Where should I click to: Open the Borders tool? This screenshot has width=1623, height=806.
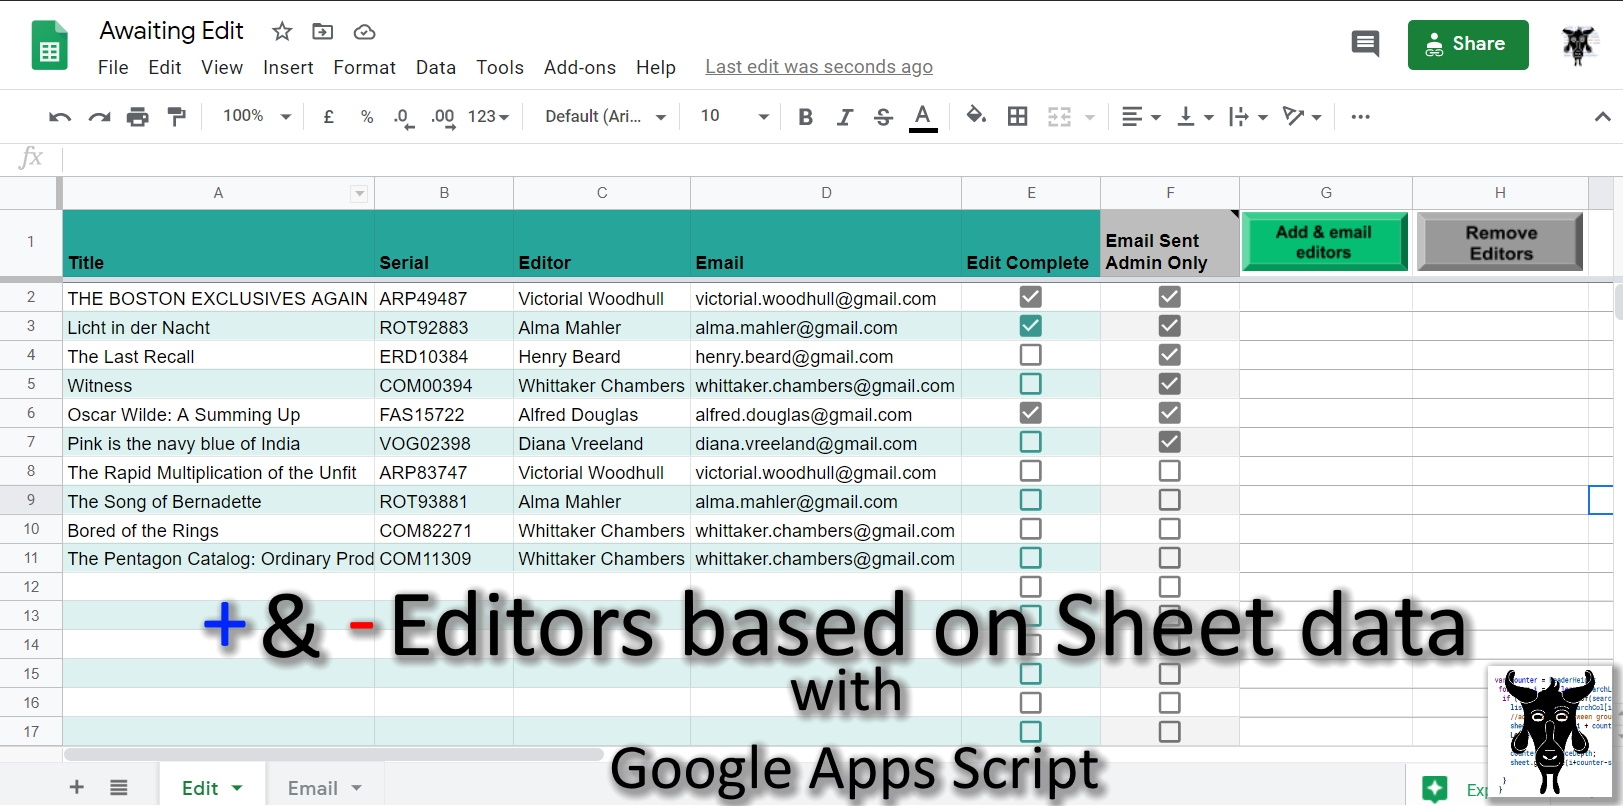[x=1017, y=117]
